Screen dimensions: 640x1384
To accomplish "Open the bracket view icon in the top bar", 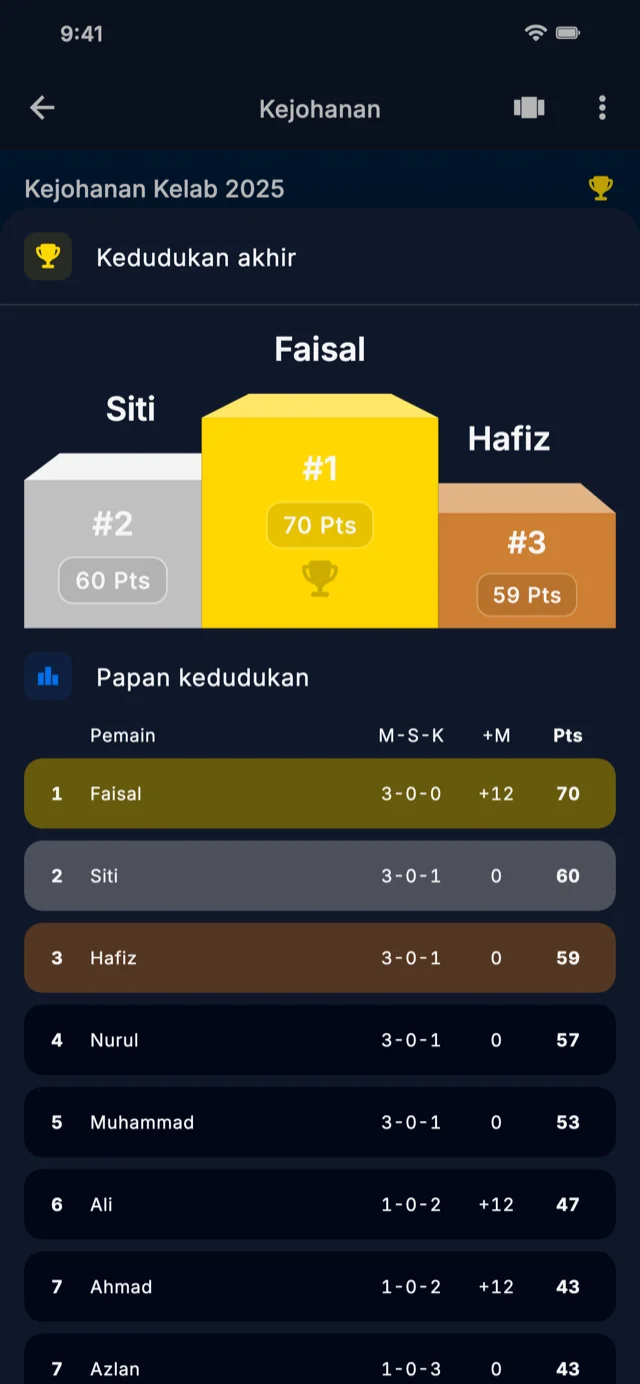I will (x=528, y=108).
